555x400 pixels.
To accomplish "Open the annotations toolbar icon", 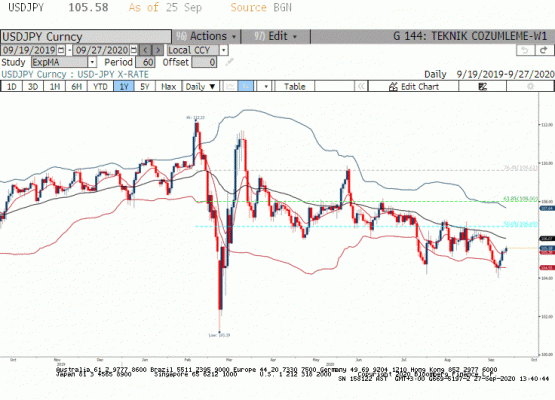I will (482, 86).
